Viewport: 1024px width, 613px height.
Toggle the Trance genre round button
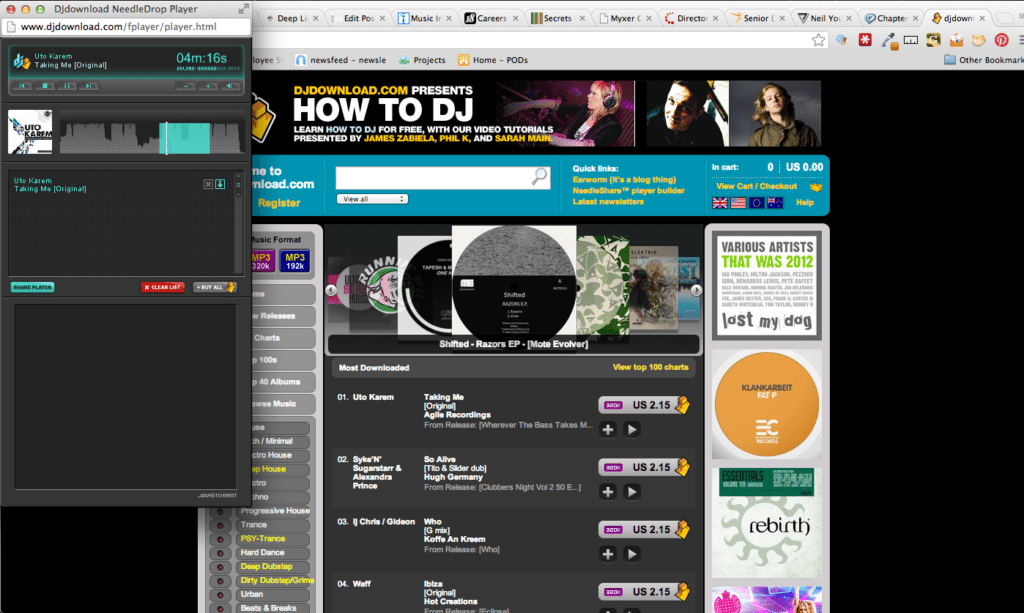(220, 525)
